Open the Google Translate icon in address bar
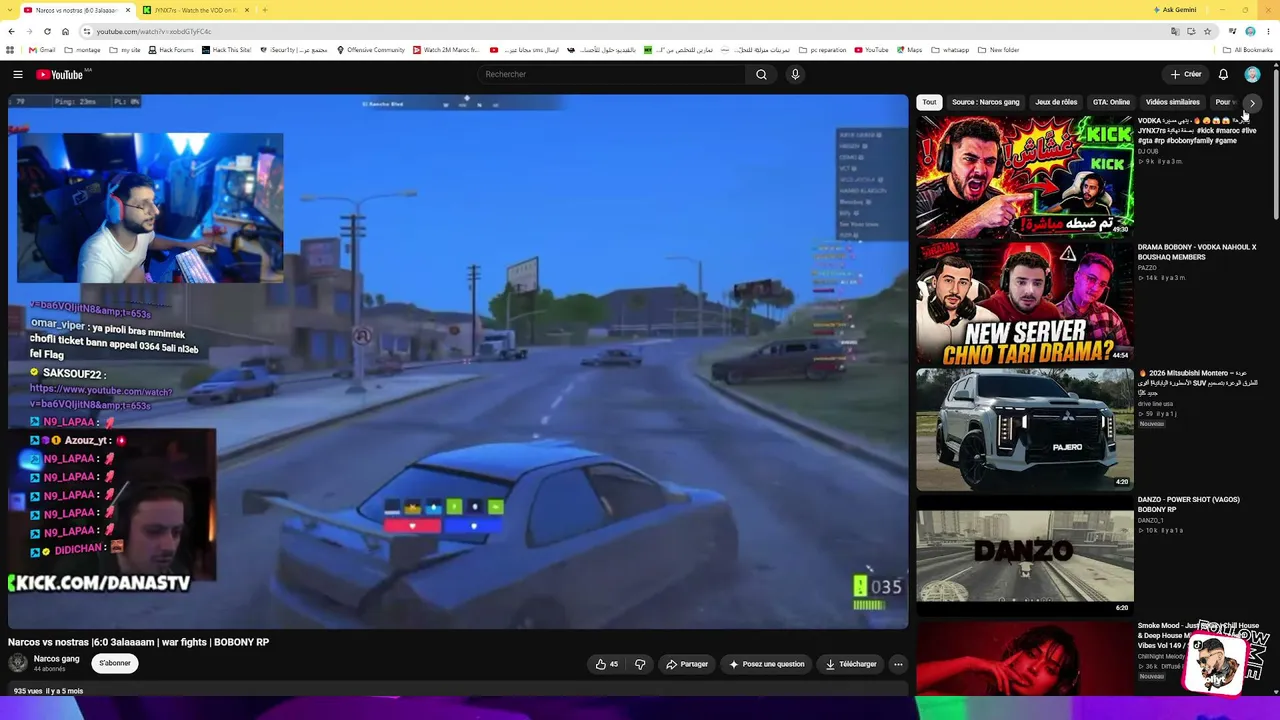The width and height of the screenshot is (1280, 720). (x=1175, y=31)
